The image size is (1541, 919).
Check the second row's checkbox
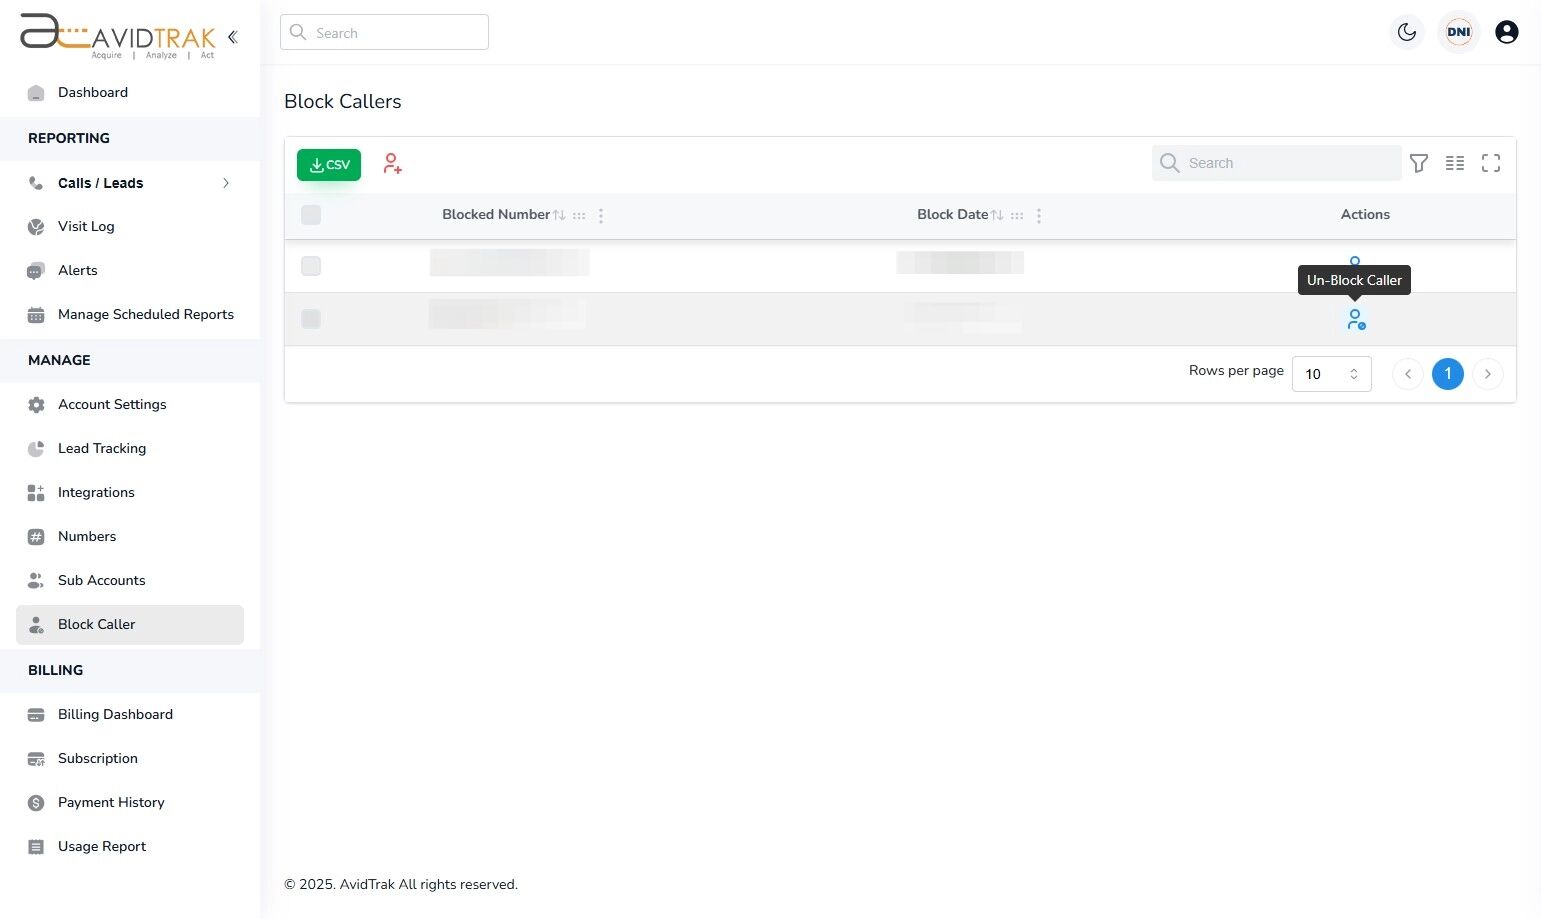[311, 319]
